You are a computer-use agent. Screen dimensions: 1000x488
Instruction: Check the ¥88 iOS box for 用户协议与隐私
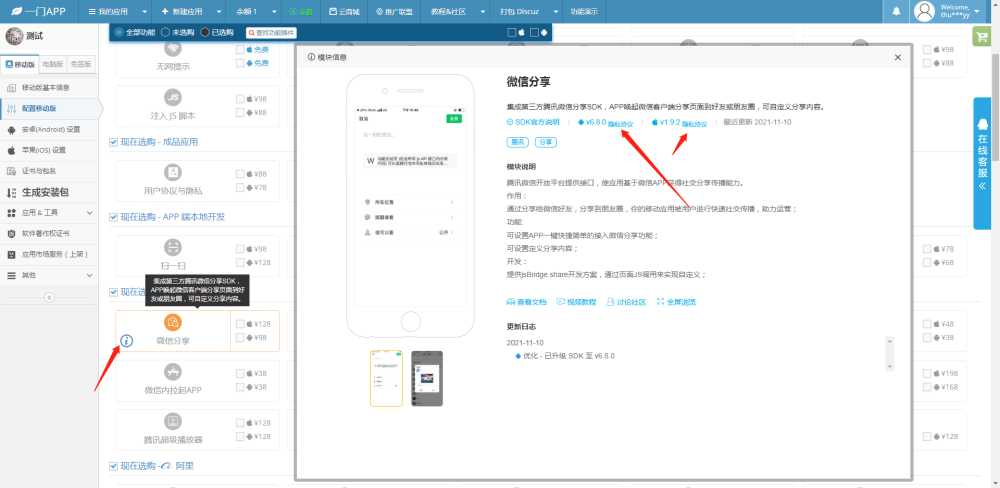pos(240,174)
